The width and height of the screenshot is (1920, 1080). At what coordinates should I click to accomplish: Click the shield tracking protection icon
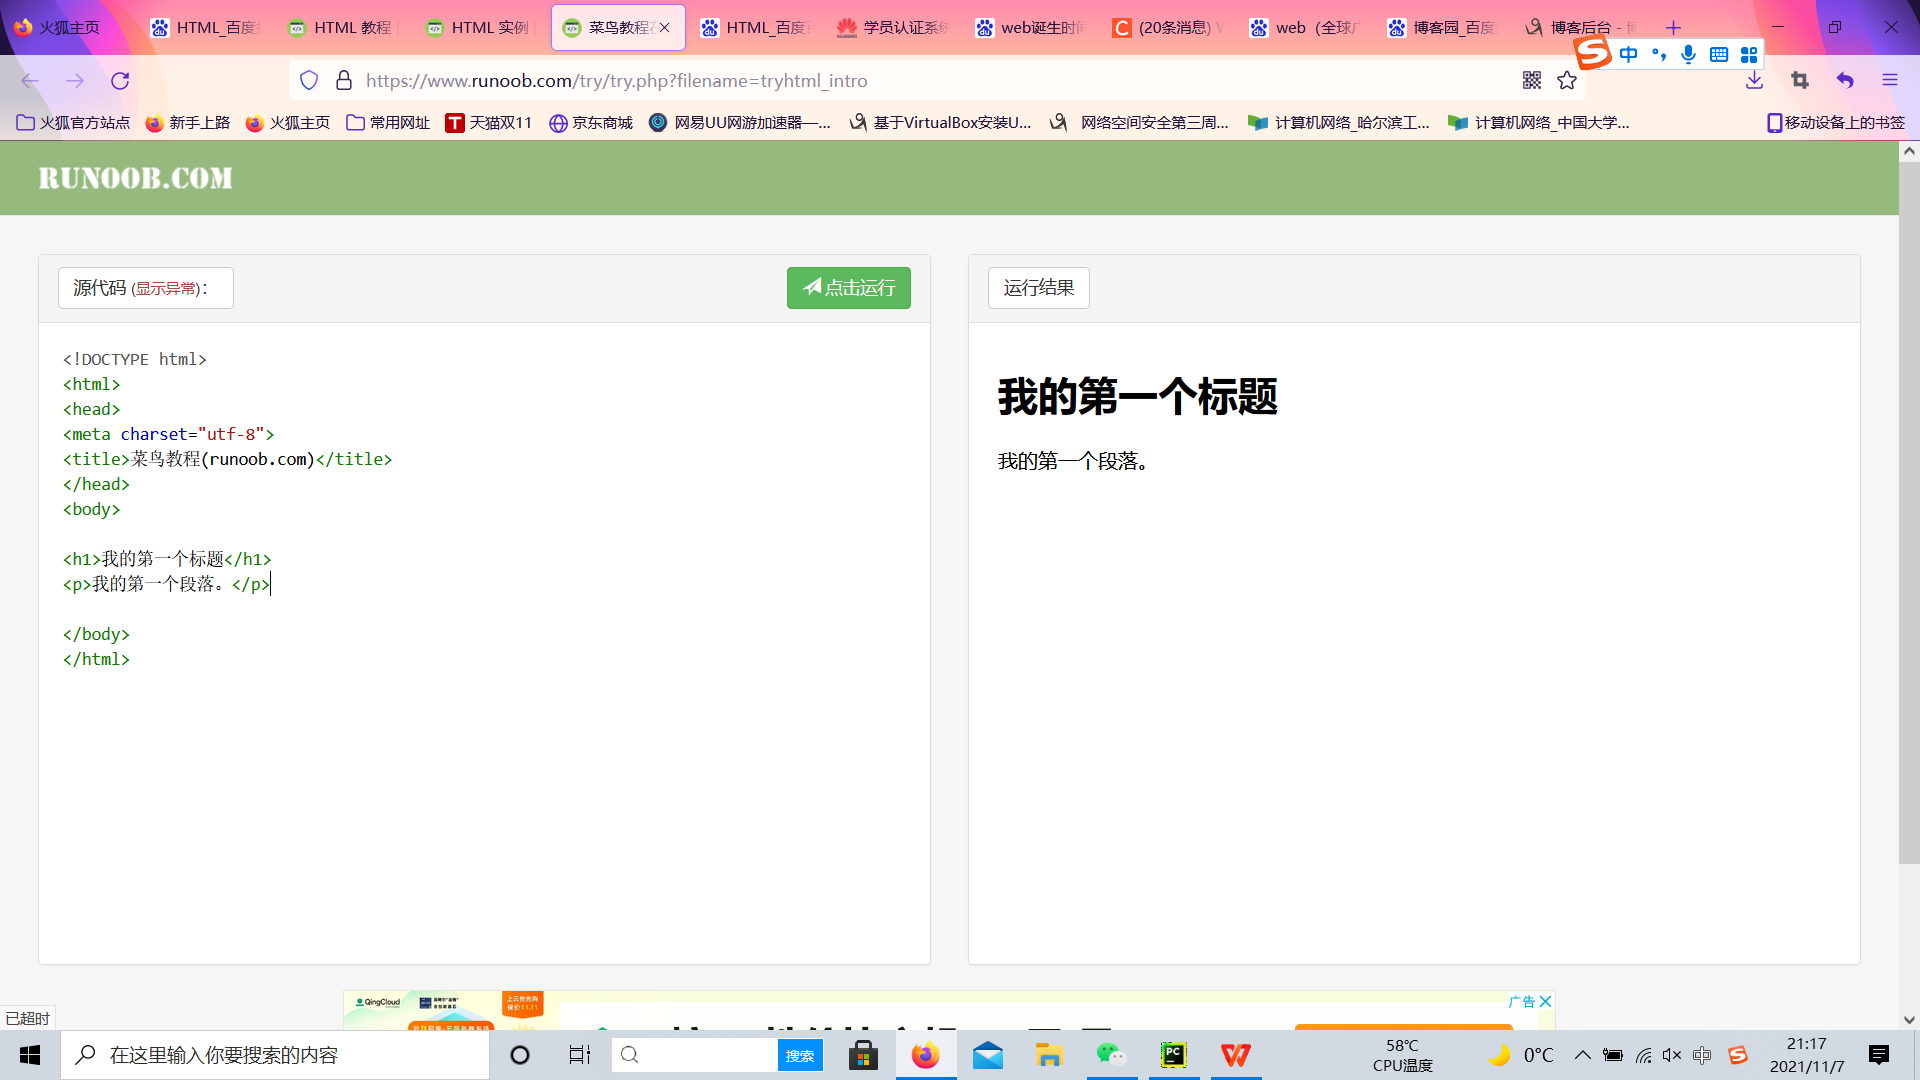309,81
